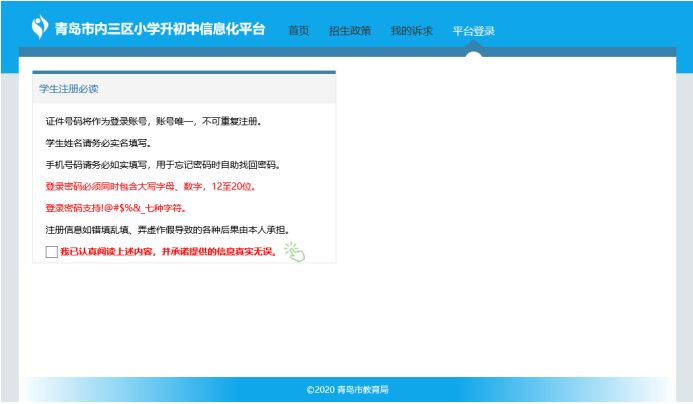Tick the agreement checkbox before the red text

tap(52, 251)
